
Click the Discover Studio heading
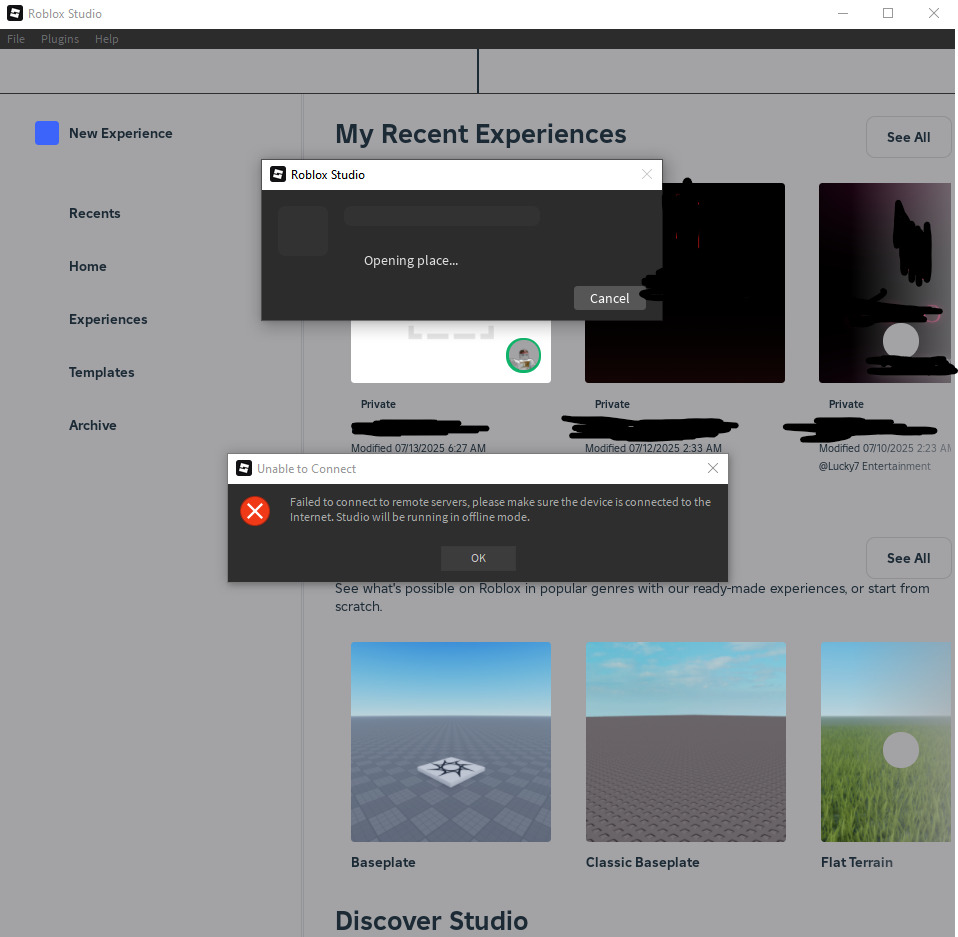click(x=431, y=921)
